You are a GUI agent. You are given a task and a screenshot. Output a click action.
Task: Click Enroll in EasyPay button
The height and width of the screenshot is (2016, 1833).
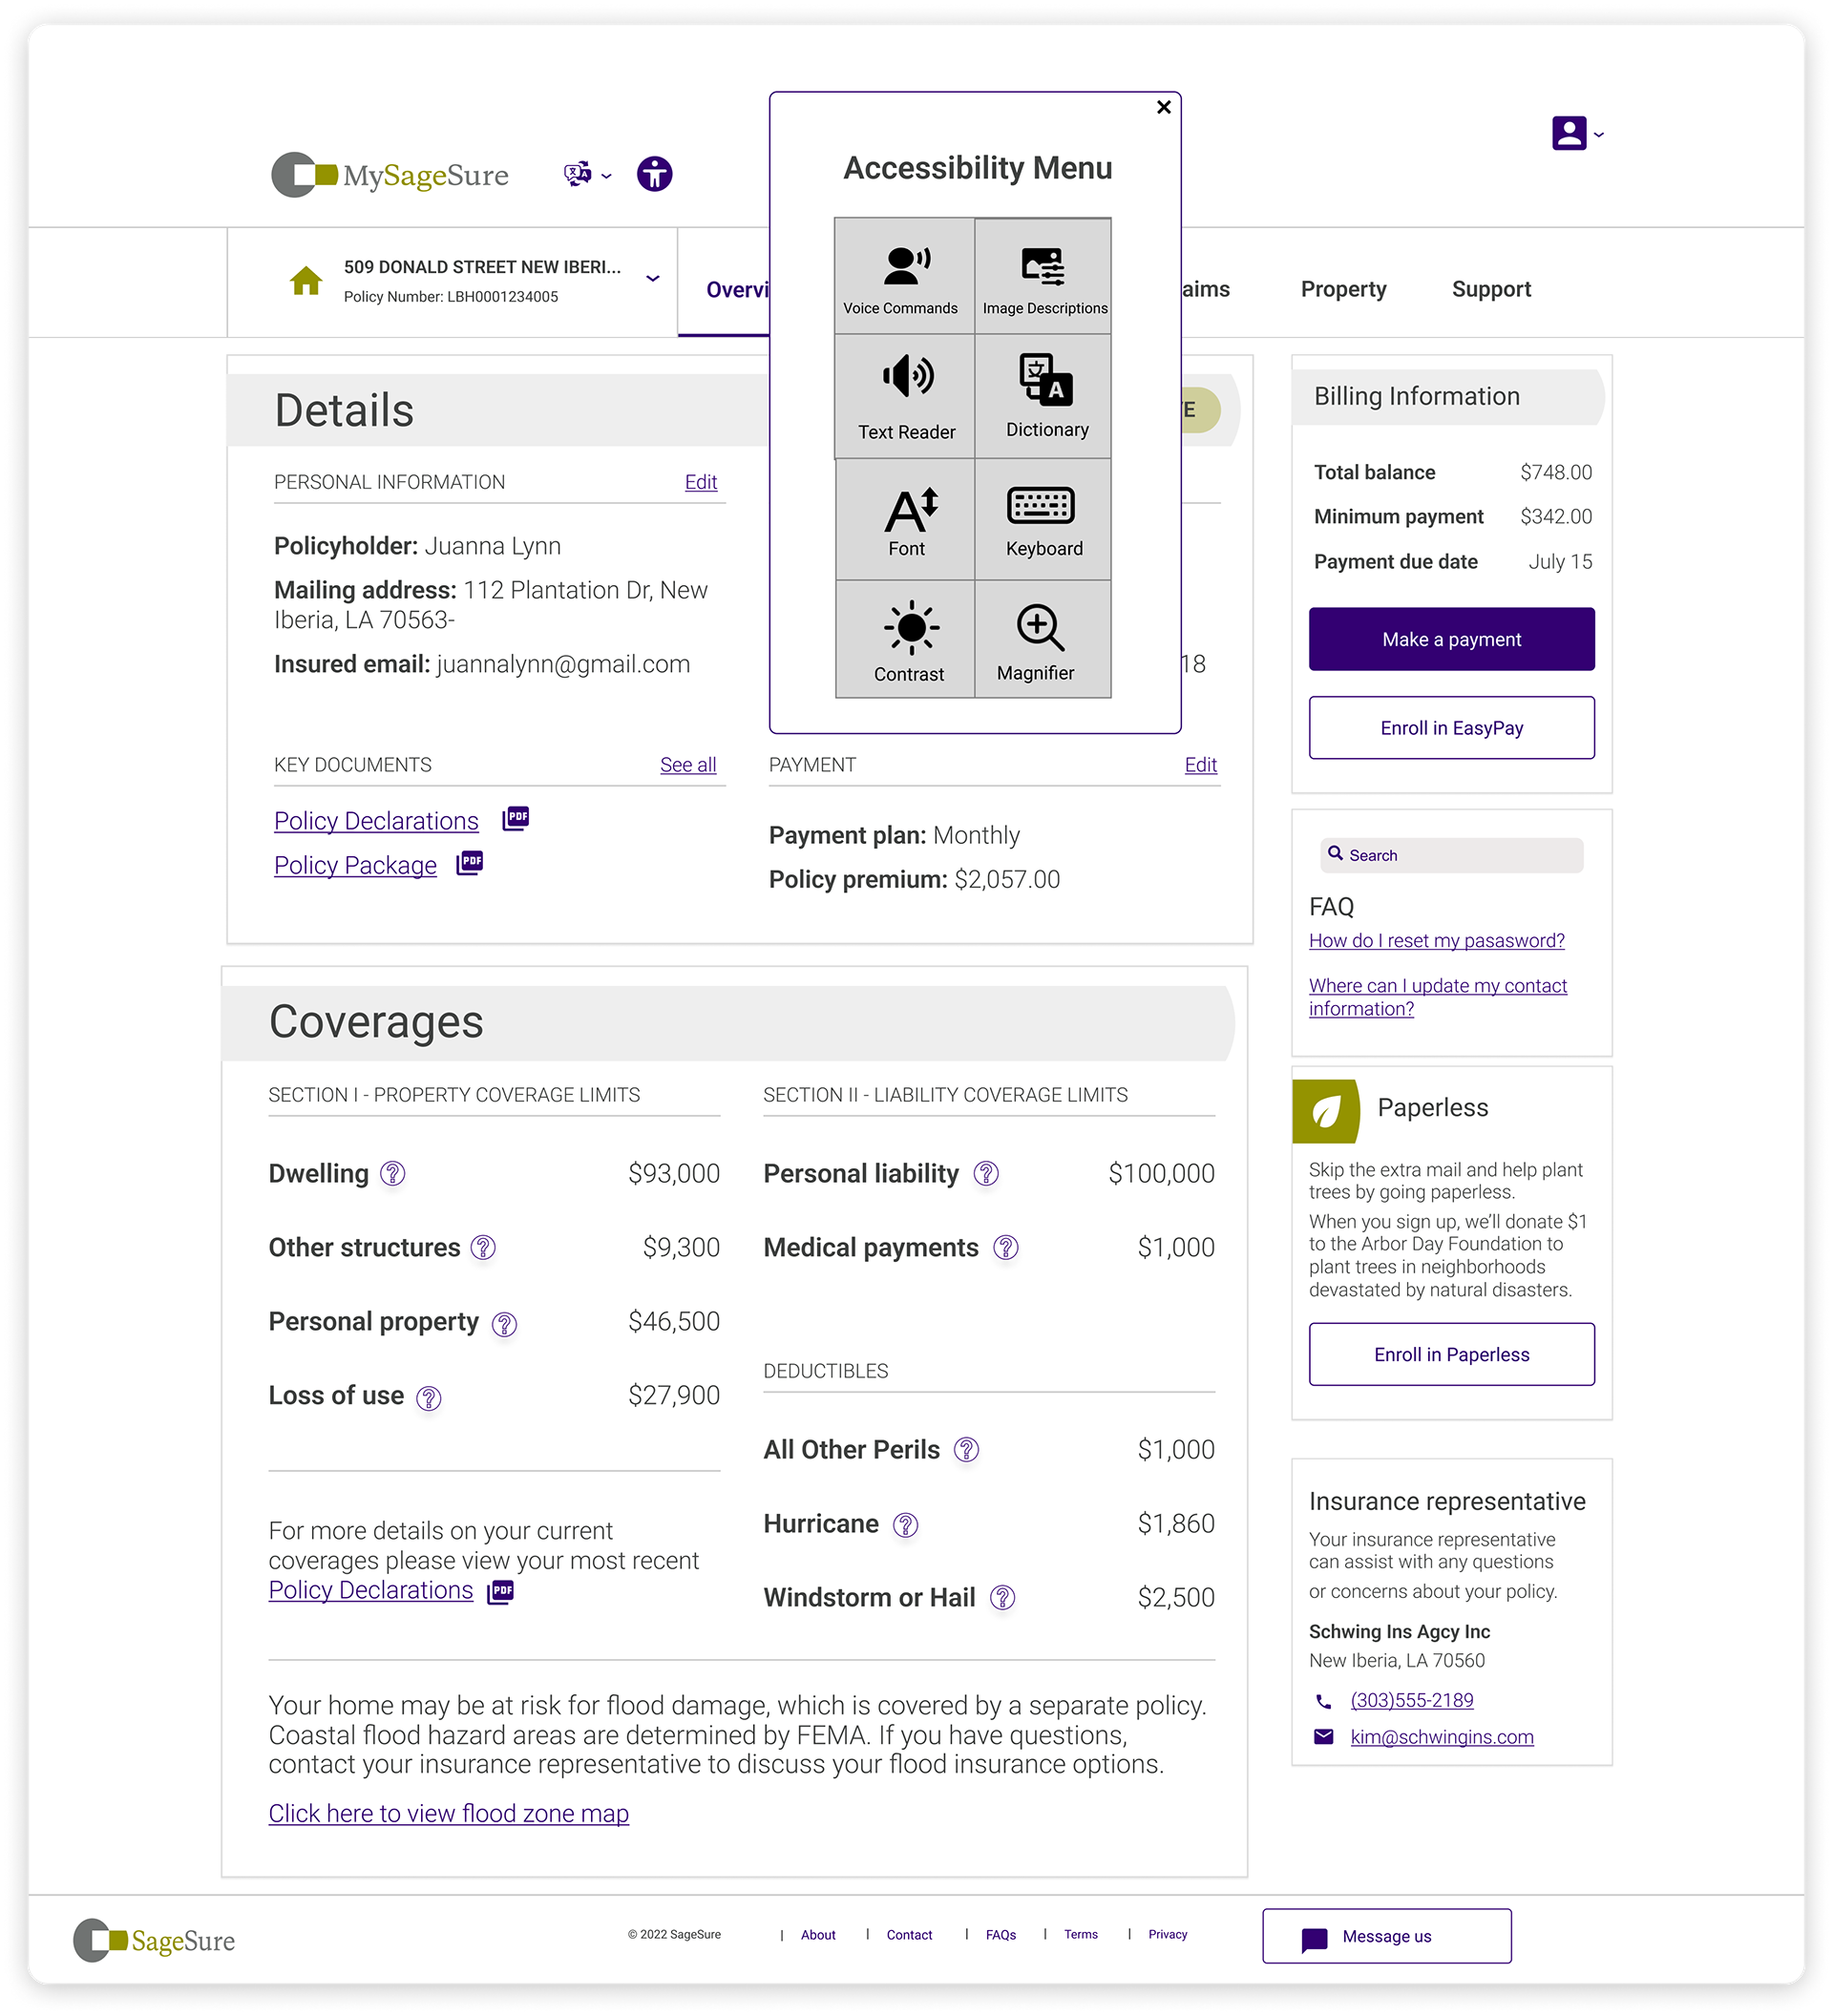[1451, 728]
